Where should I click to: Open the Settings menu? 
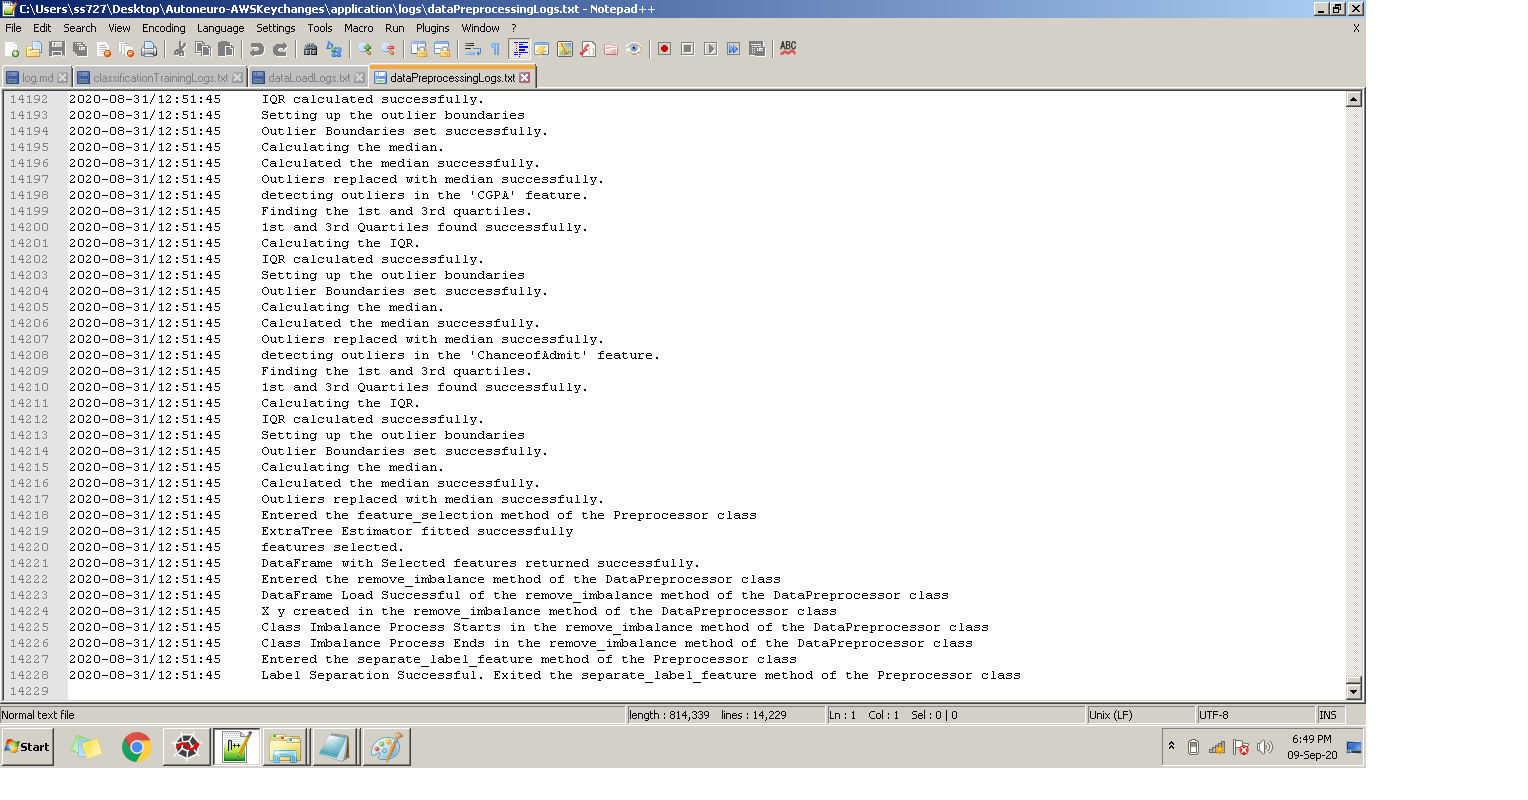click(x=275, y=28)
